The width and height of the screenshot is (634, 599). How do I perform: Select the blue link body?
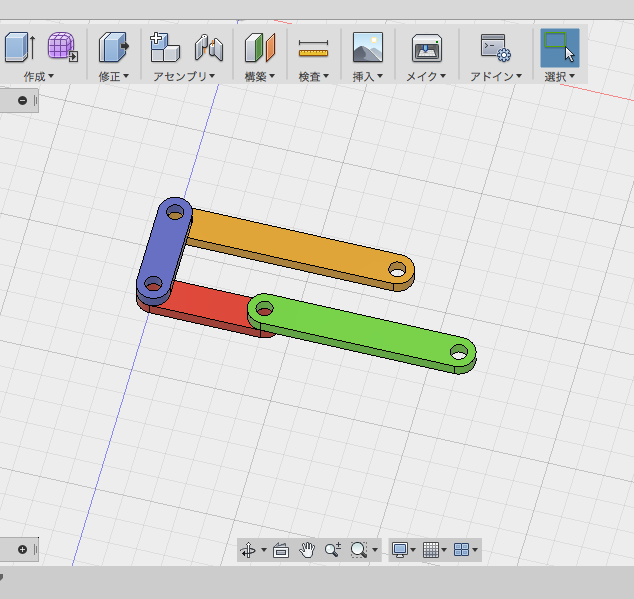[x=165, y=251]
